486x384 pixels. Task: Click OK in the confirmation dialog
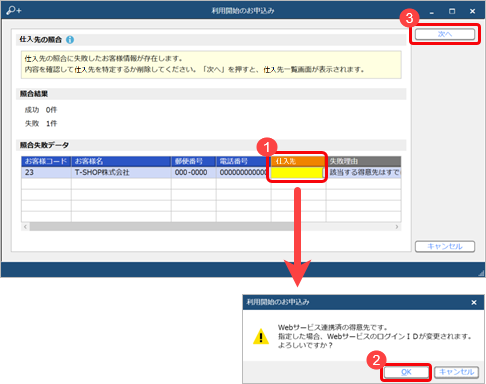(406, 372)
